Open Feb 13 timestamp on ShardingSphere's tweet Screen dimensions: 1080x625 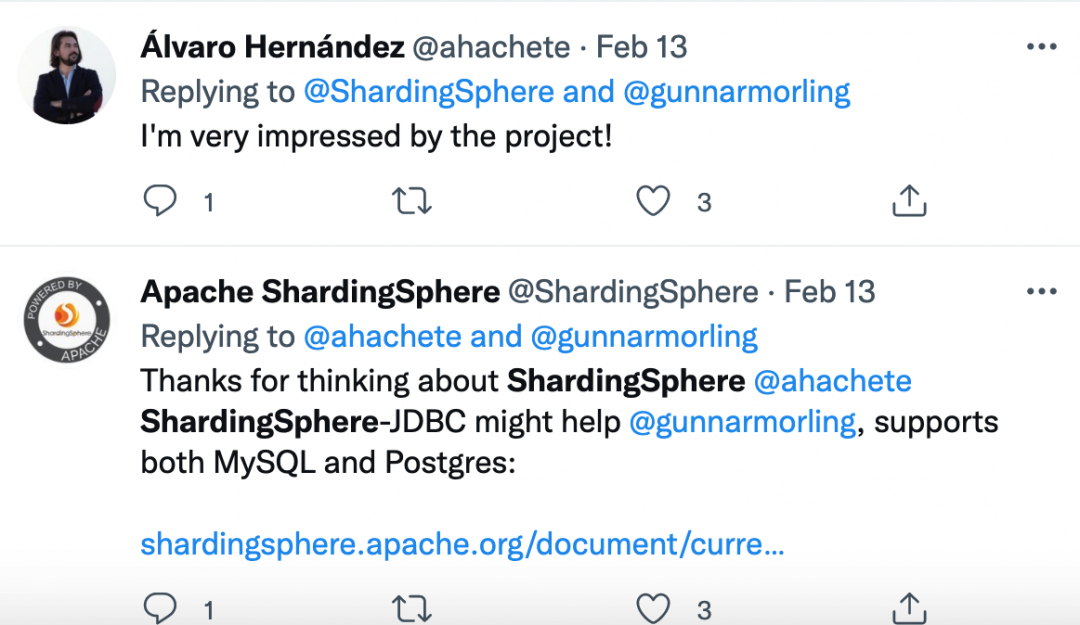pos(830,292)
